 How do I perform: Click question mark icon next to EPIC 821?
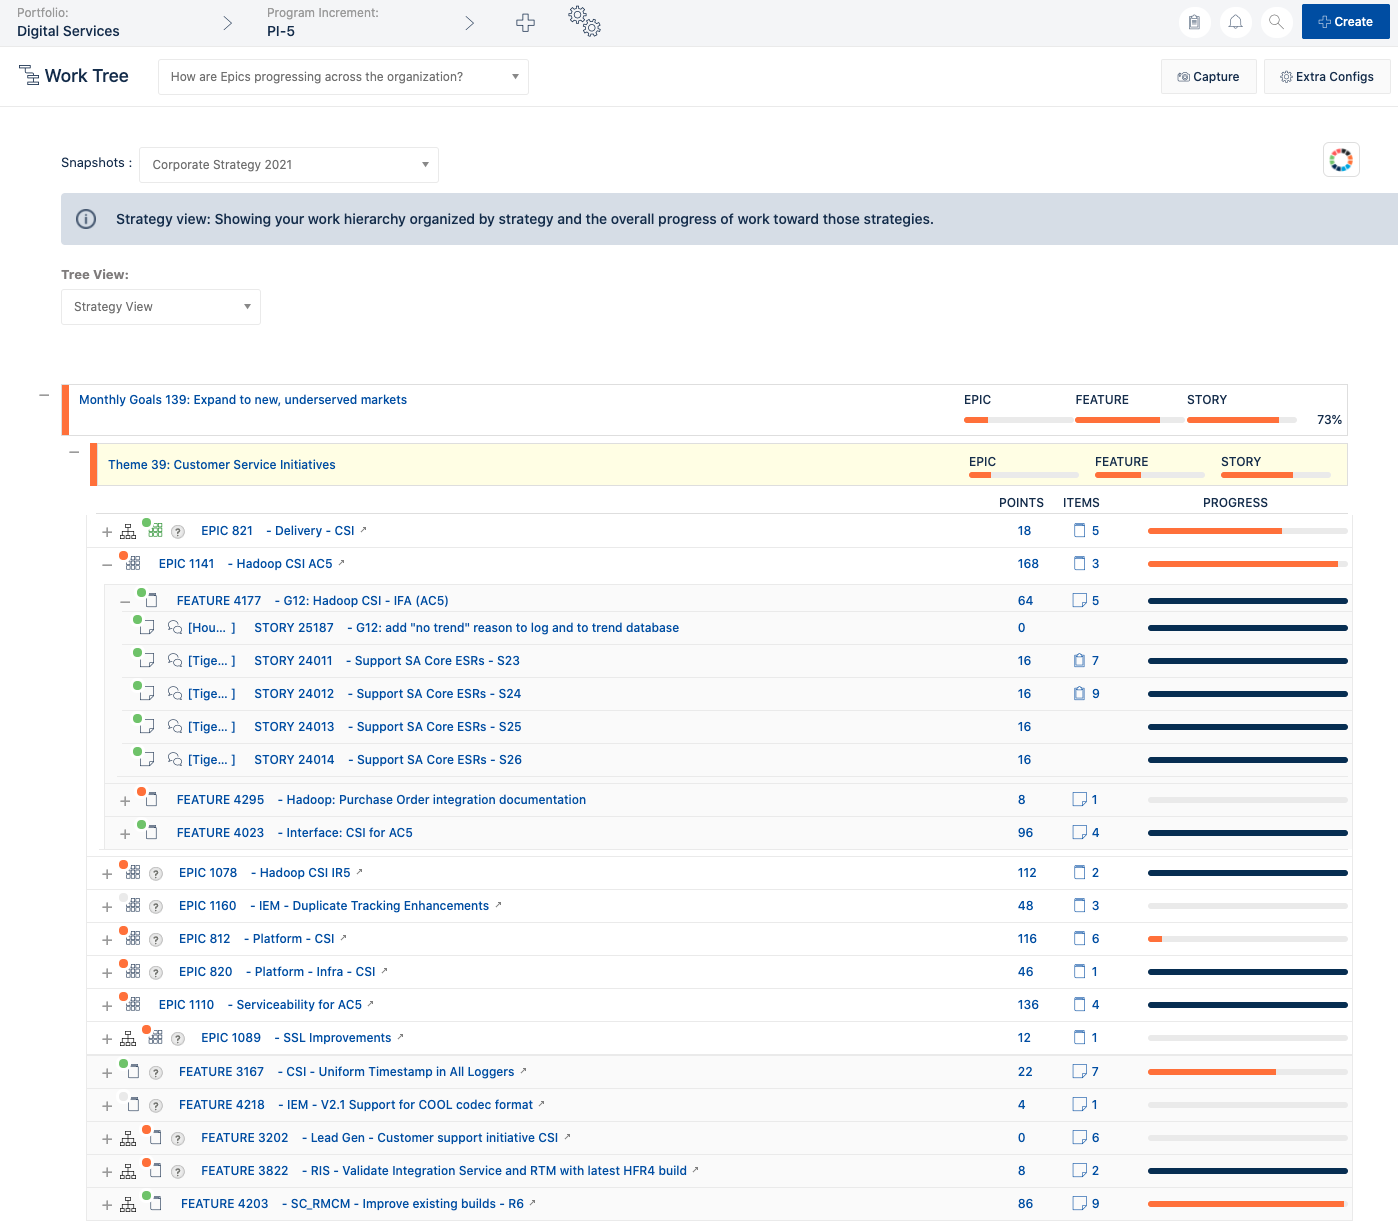(178, 532)
